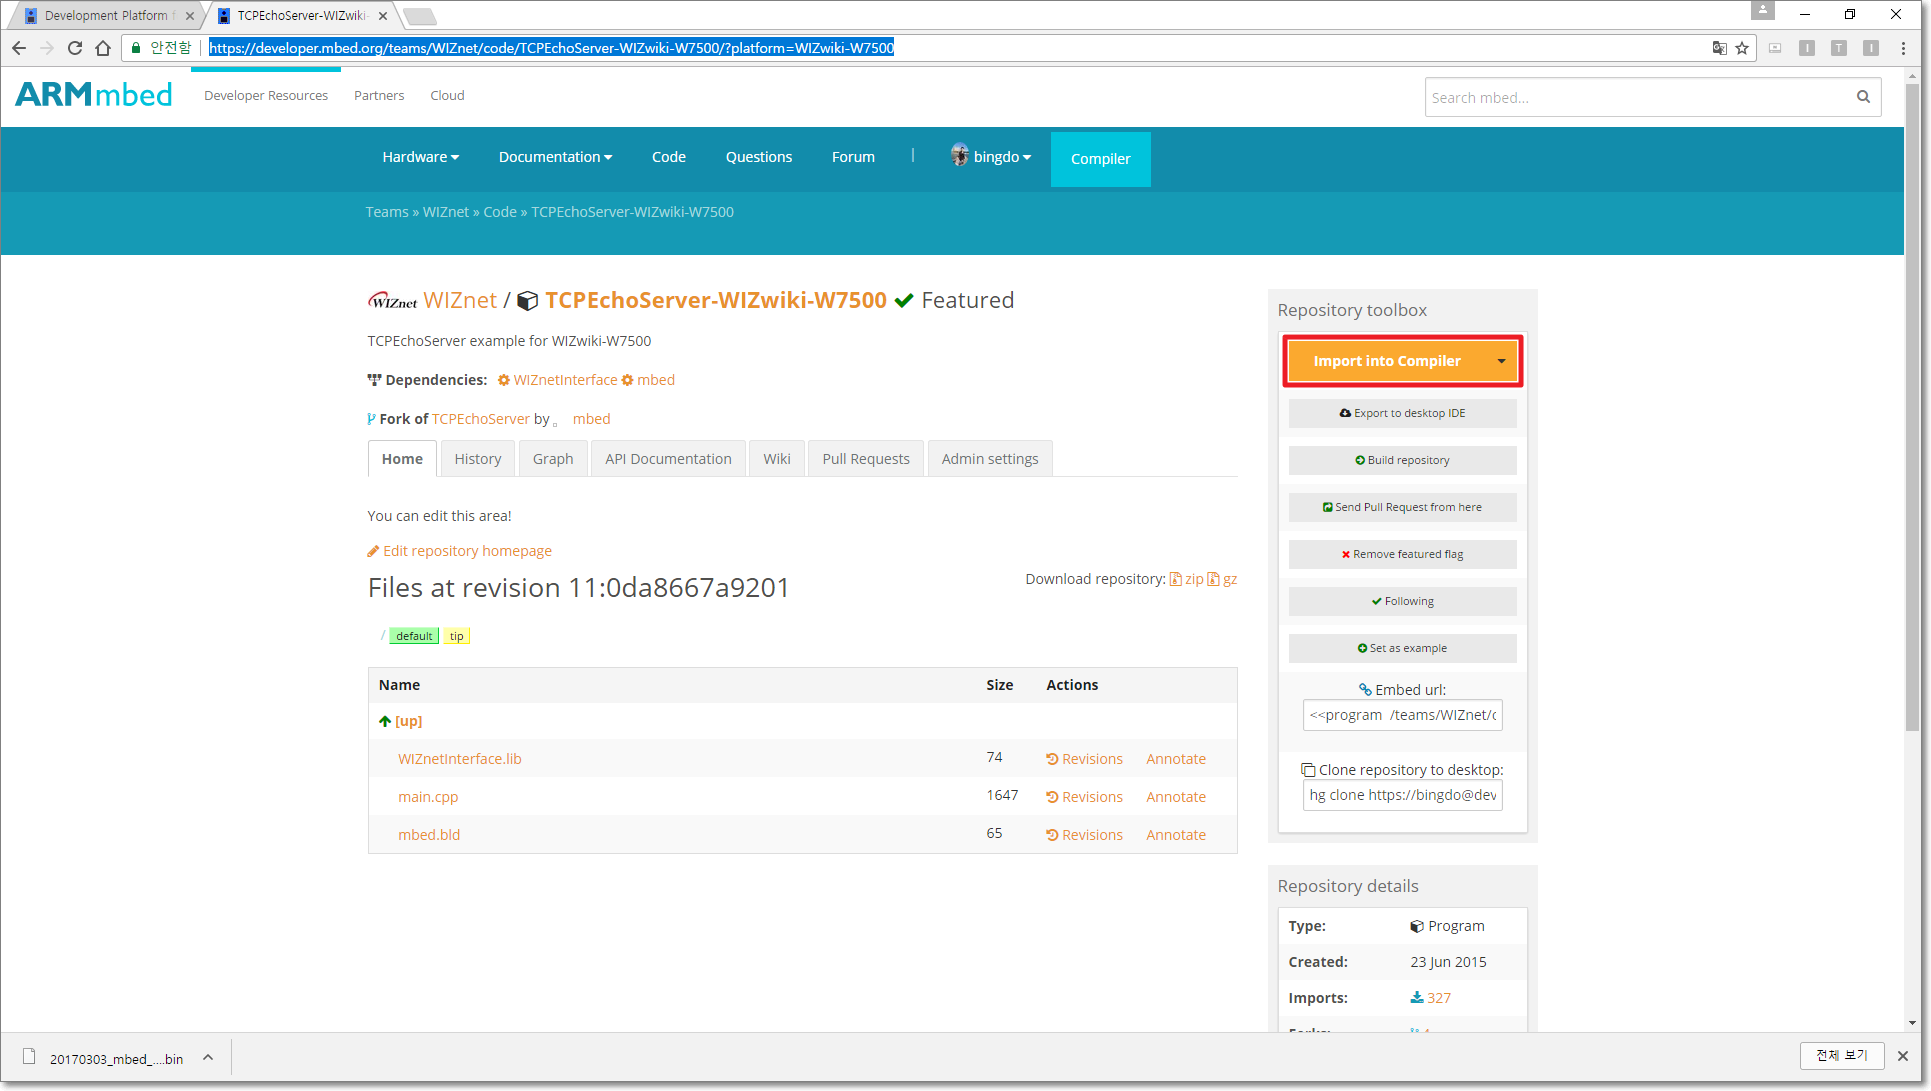Click the mbed search input field
This screenshot has height=1091, width=1931.
point(1639,97)
